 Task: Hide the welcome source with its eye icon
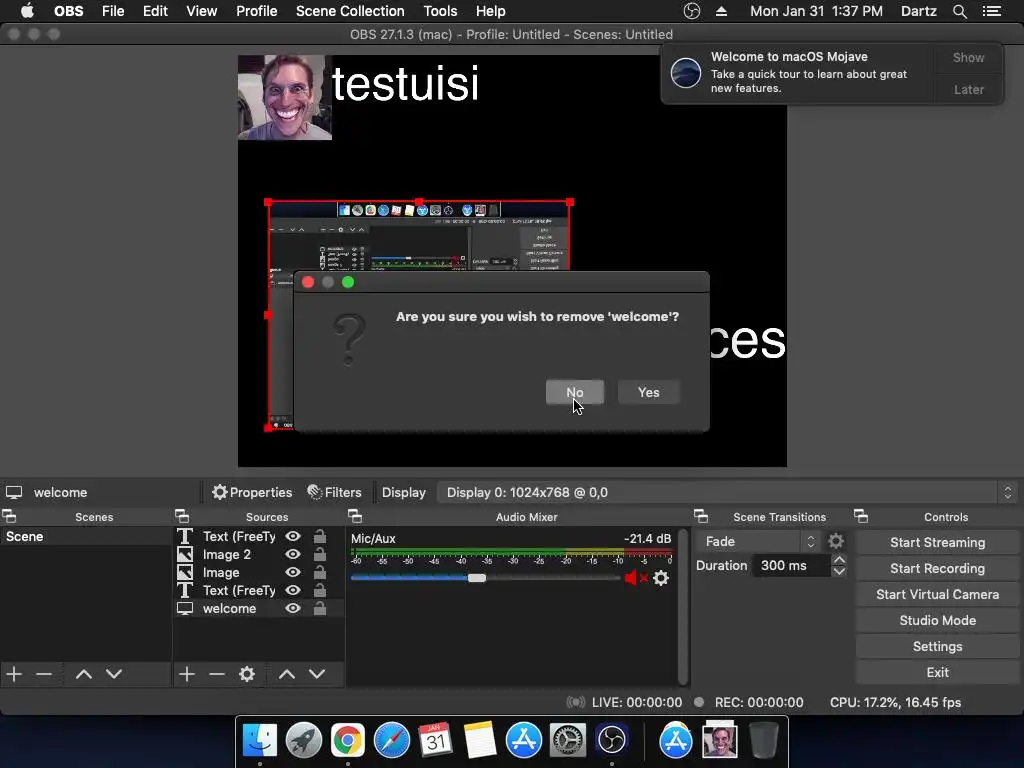pyautogui.click(x=293, y=608)
